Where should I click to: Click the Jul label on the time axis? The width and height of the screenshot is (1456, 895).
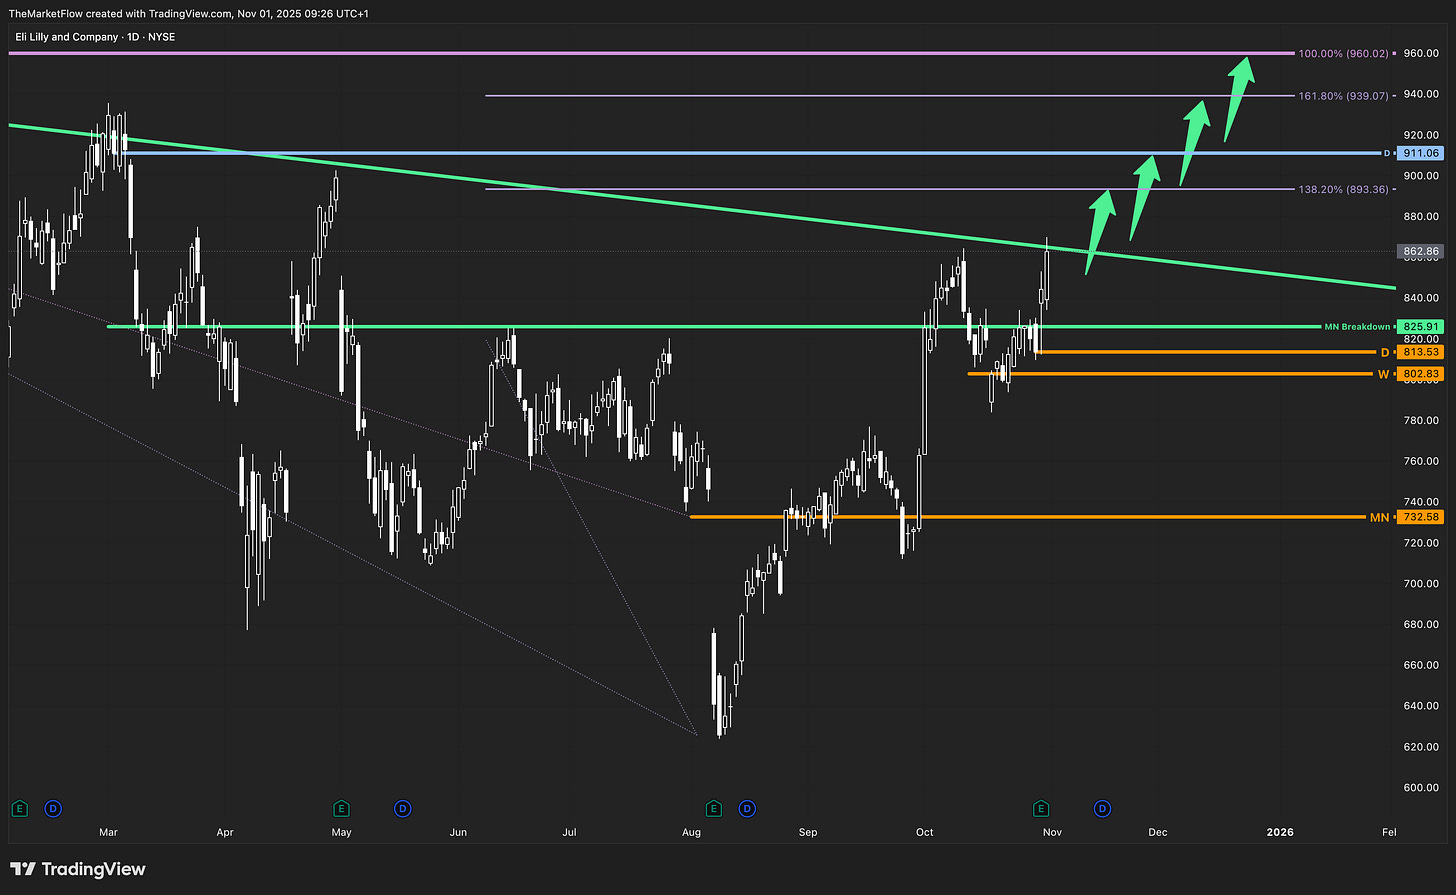point(570,832)
